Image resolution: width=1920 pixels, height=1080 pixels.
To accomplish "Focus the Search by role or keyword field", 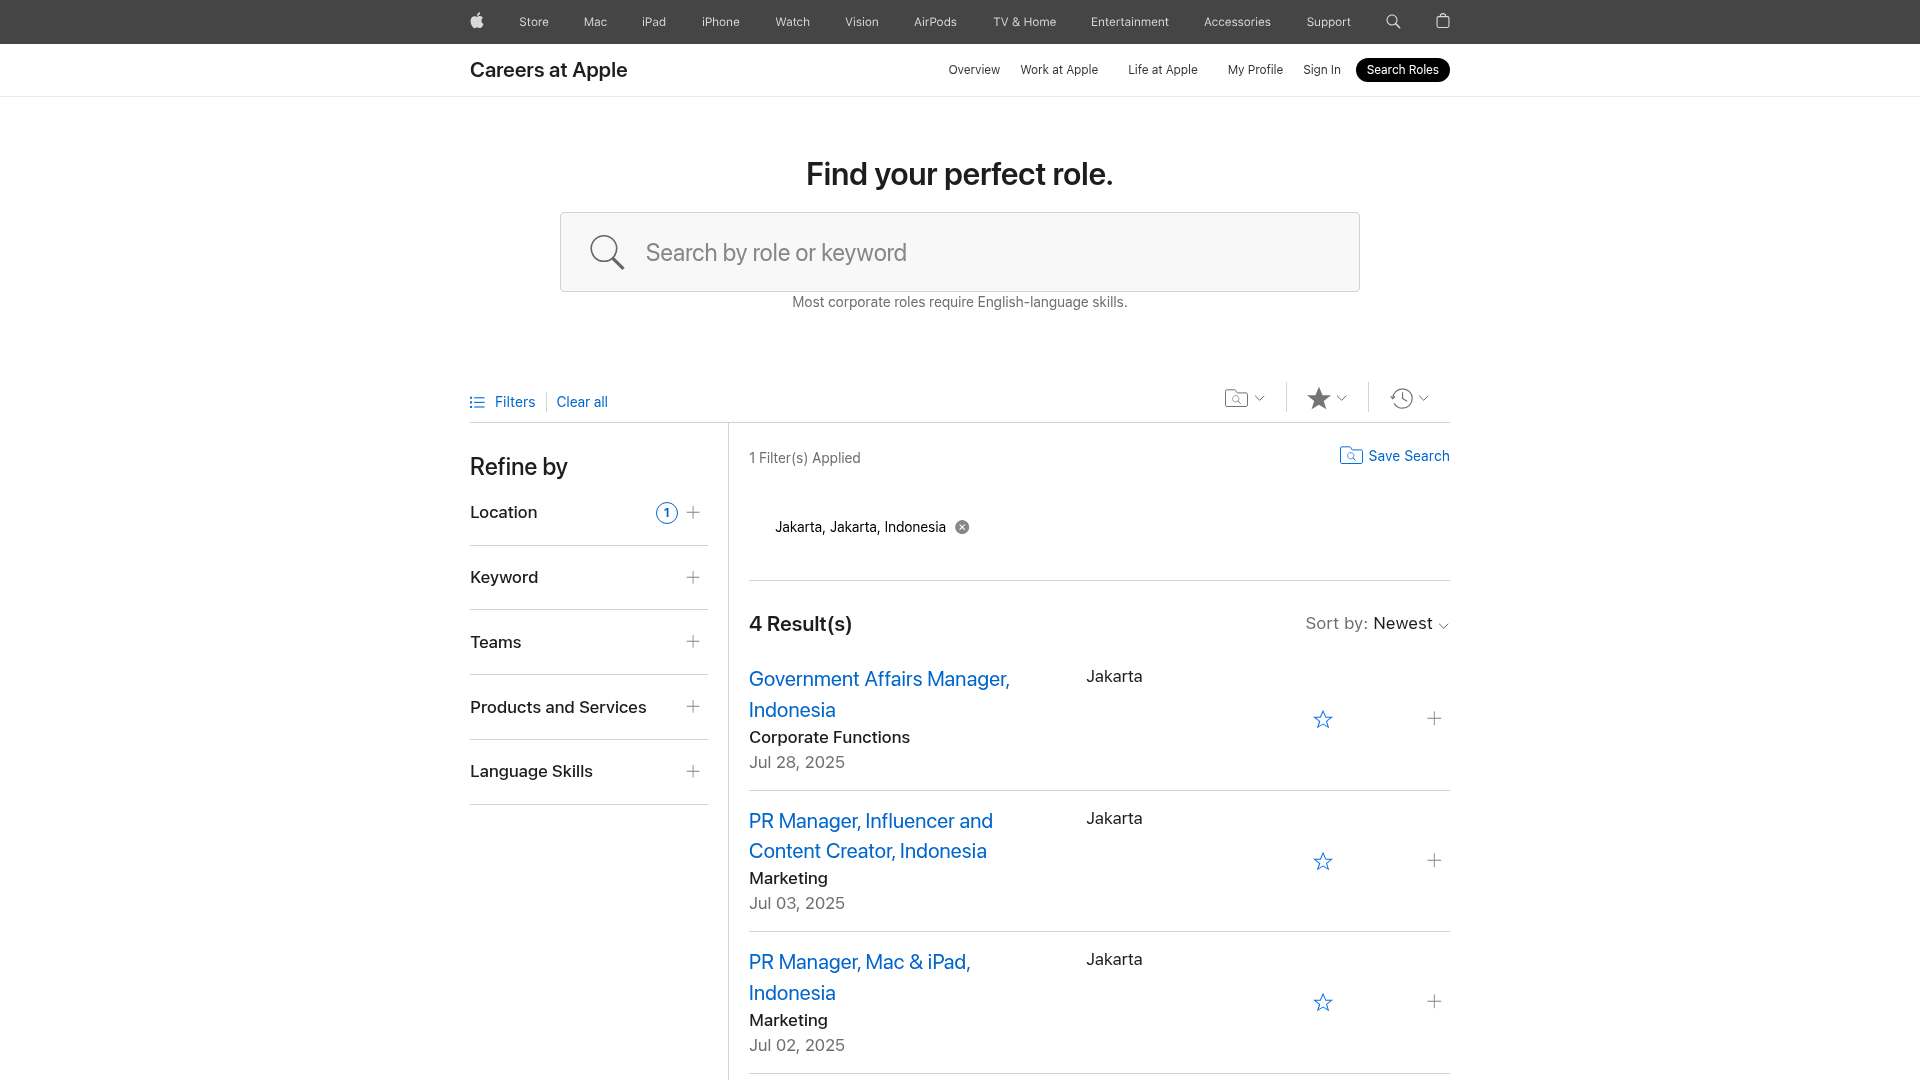I will 960,252.
